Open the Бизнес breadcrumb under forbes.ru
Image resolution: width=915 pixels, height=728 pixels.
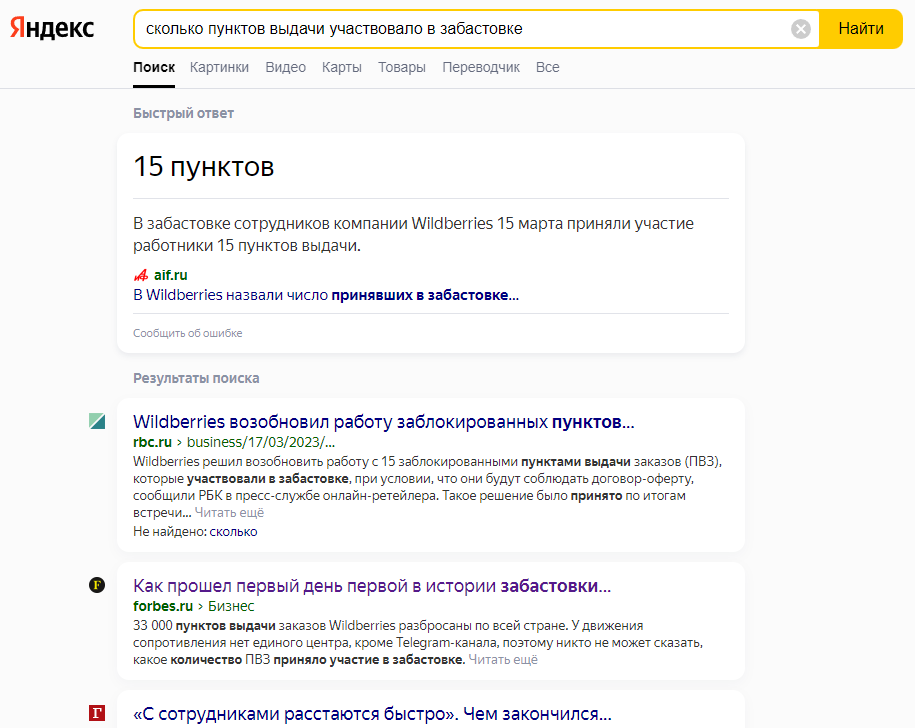pos(231,606)
